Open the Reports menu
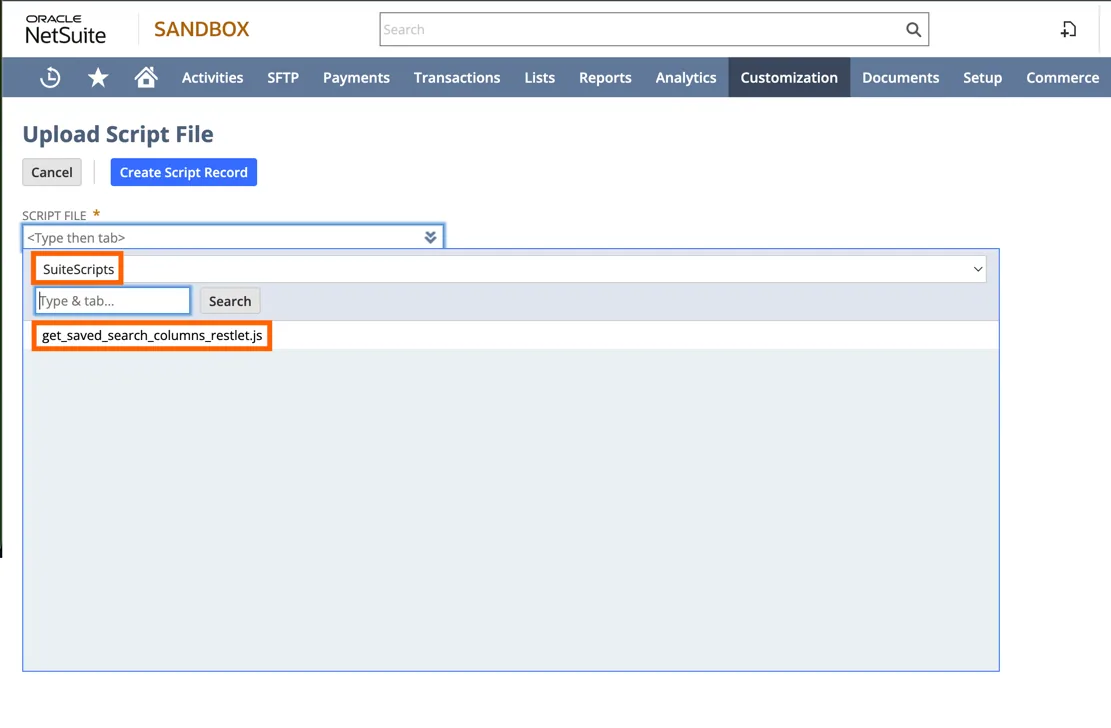Screen dimensions: 1111x728 click(x=605, y=77)
